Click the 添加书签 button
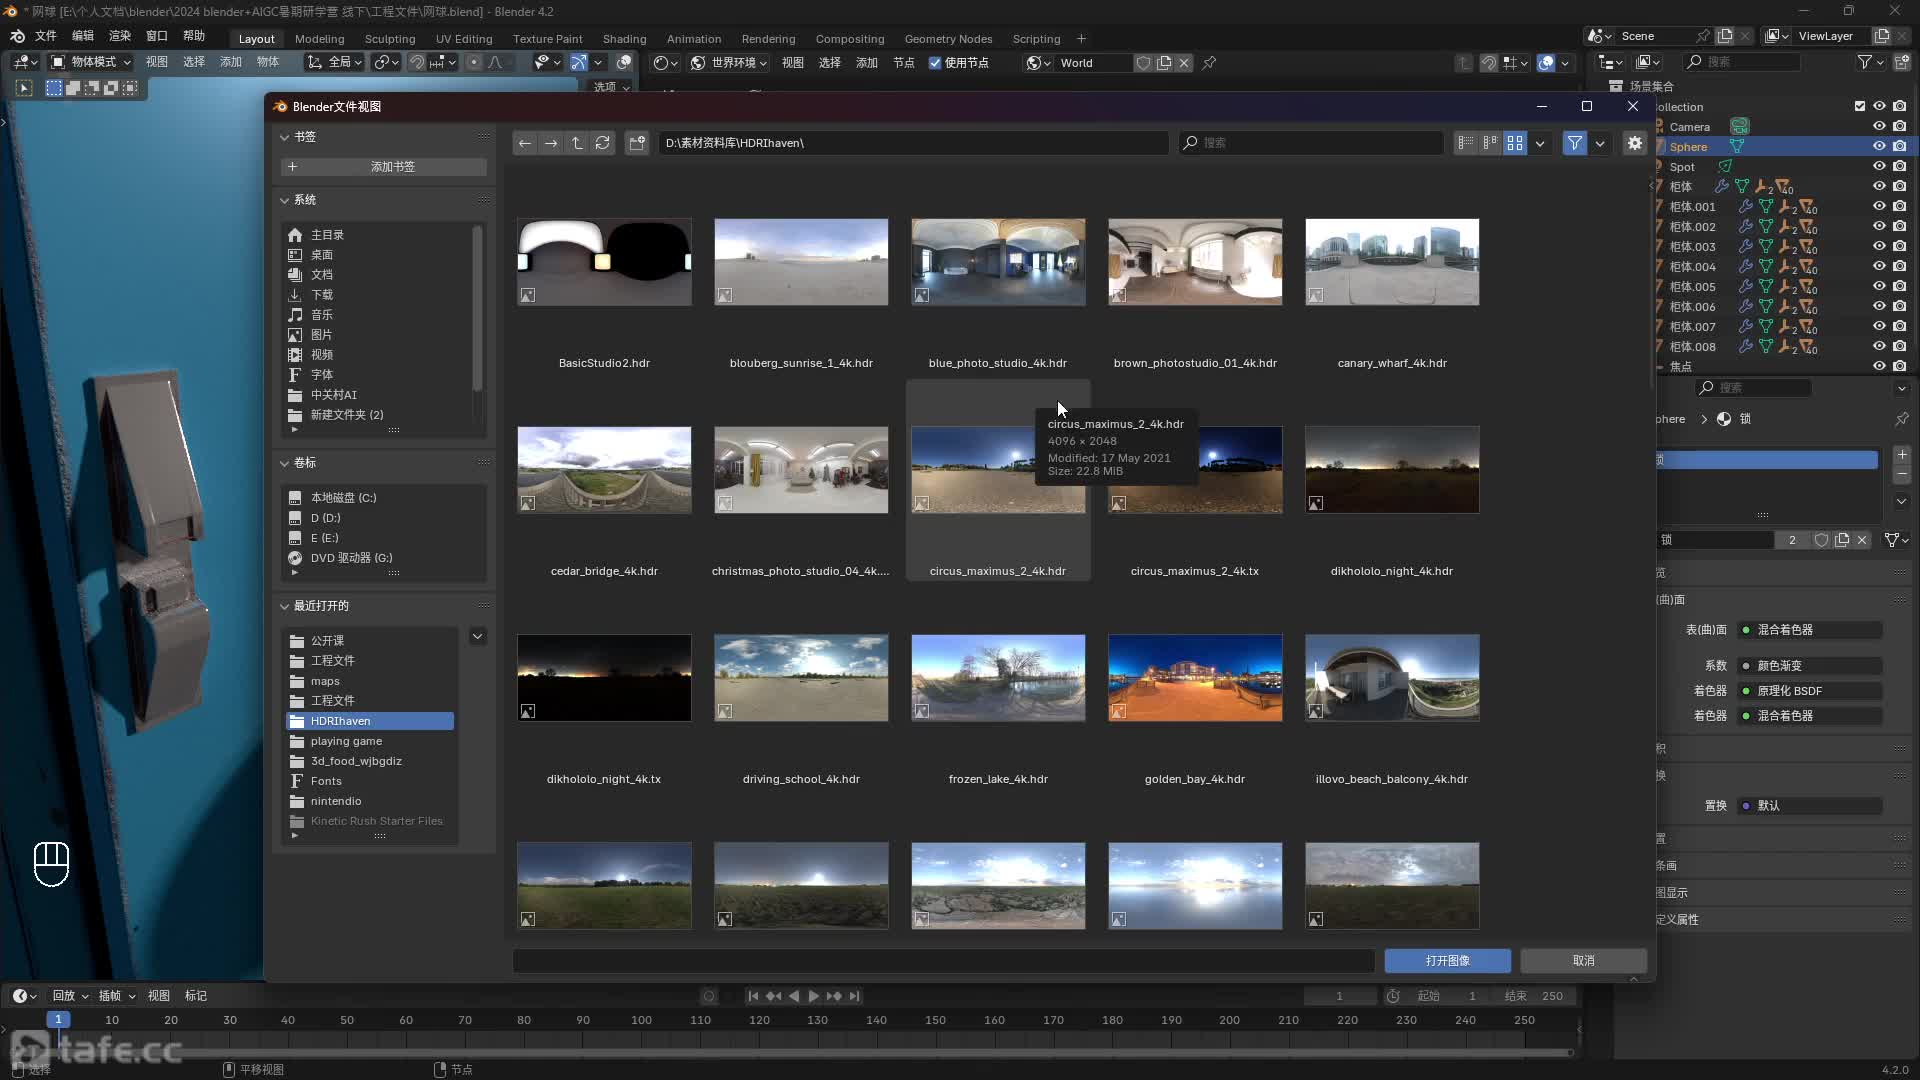1920x1080 pixels. click(384, 167)
